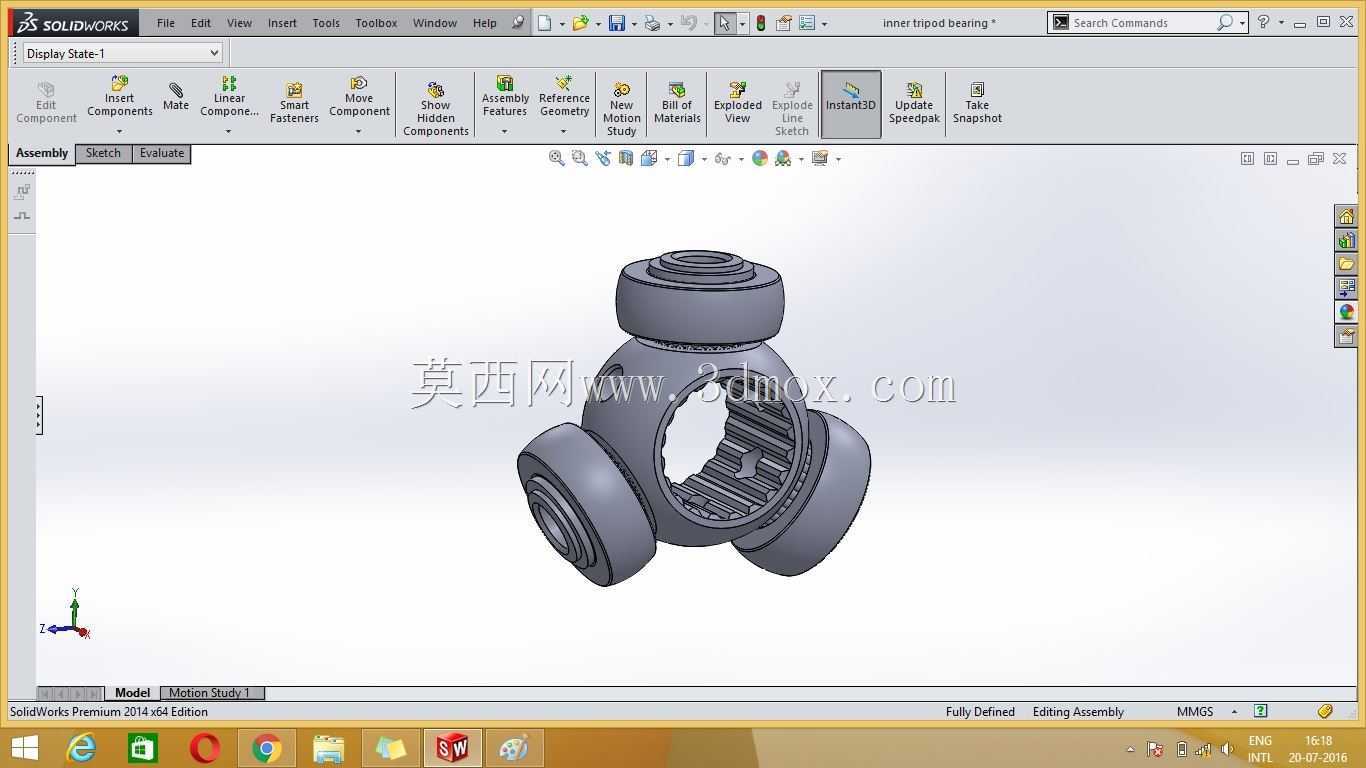Click Hide/Show Items glasses icon
Viewport: 1366px width, 768px height.
(x=723, y=158)
